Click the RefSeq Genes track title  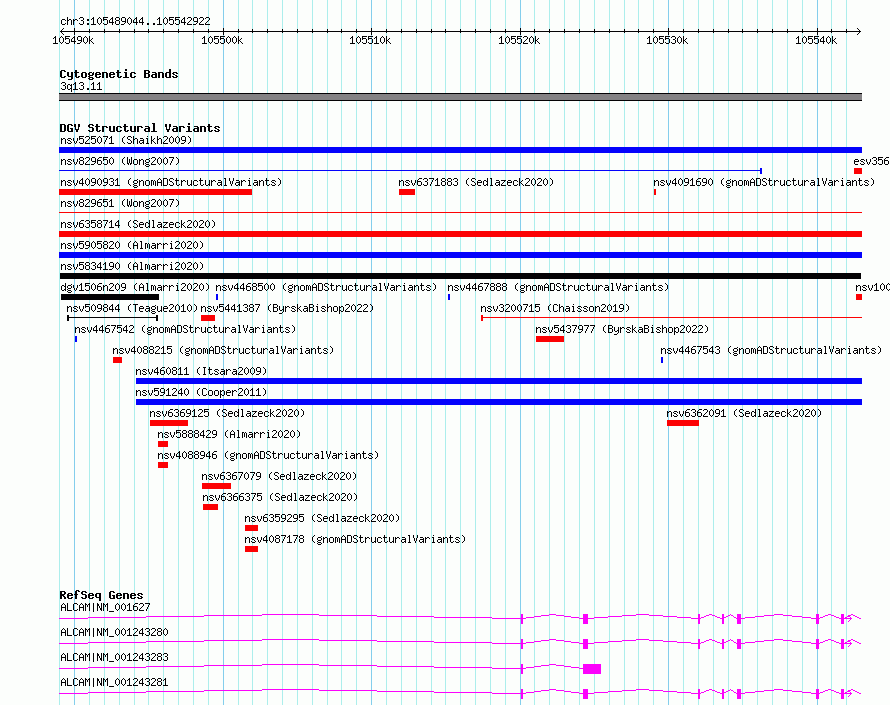[101, 595]
